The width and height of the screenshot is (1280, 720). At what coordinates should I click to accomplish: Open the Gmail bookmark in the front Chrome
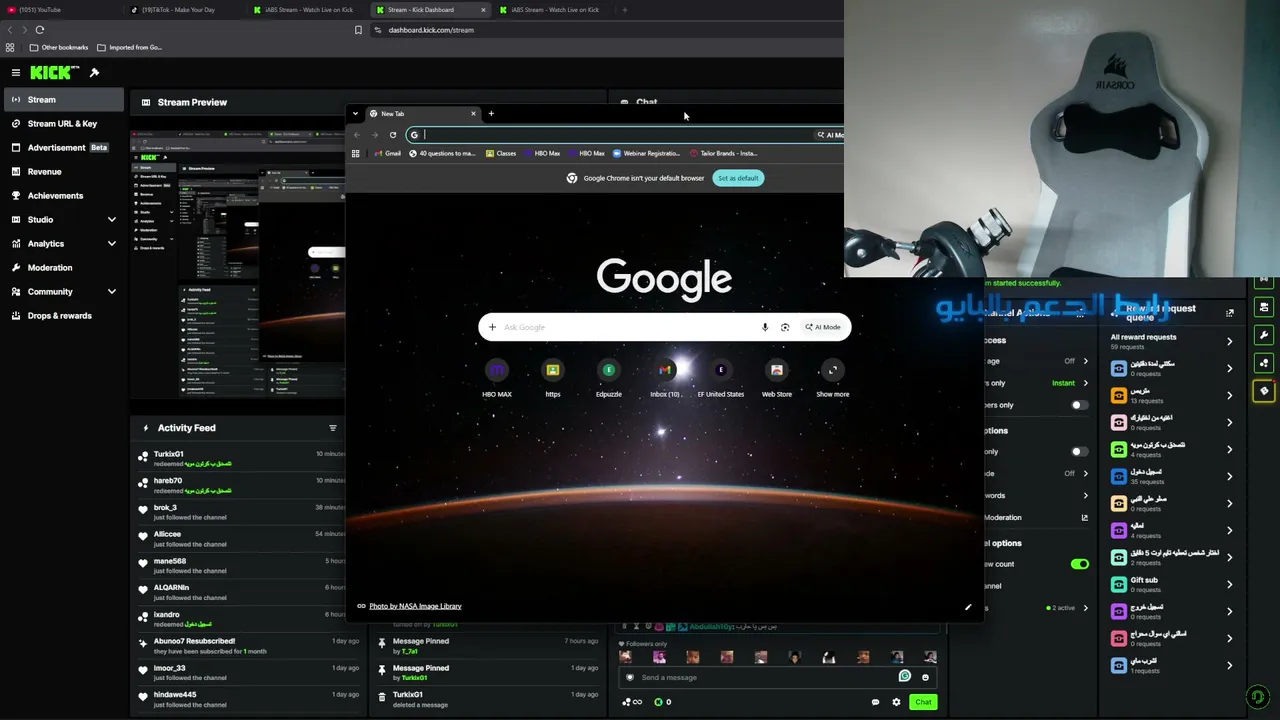point(388,153)
